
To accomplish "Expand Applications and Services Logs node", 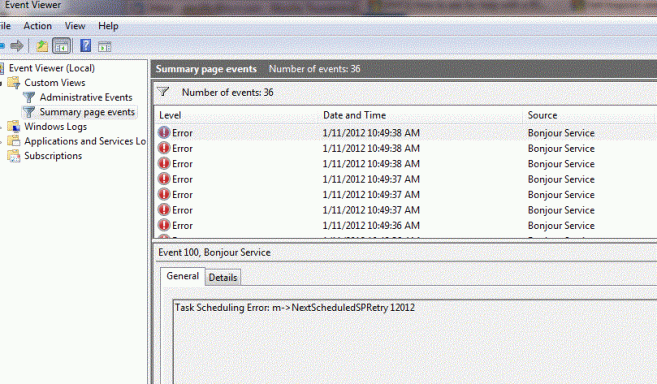I will [x=1, y=141].
